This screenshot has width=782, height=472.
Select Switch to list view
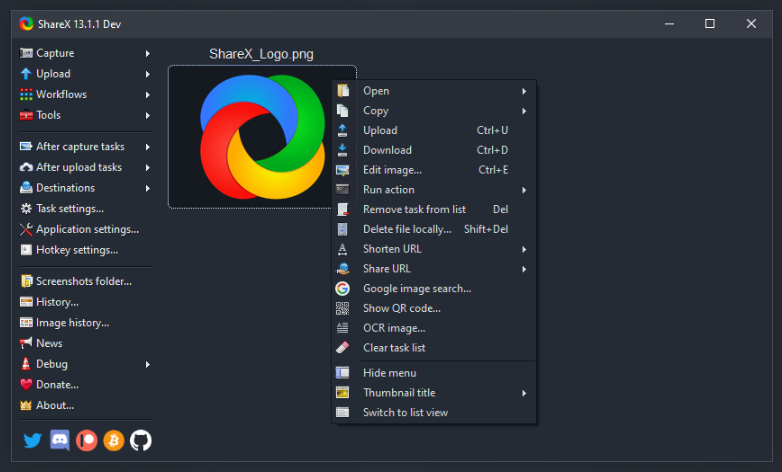[434, 413]
